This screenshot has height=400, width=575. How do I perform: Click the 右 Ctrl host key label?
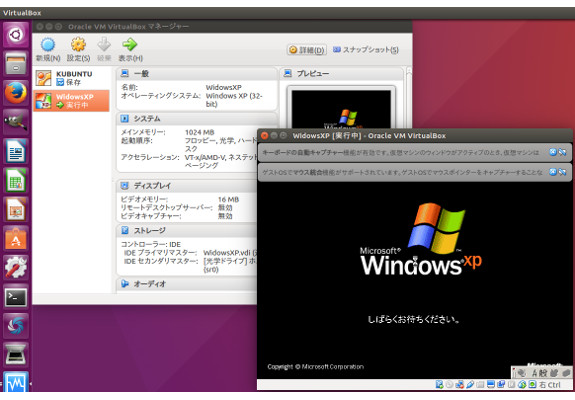[550, 385]
